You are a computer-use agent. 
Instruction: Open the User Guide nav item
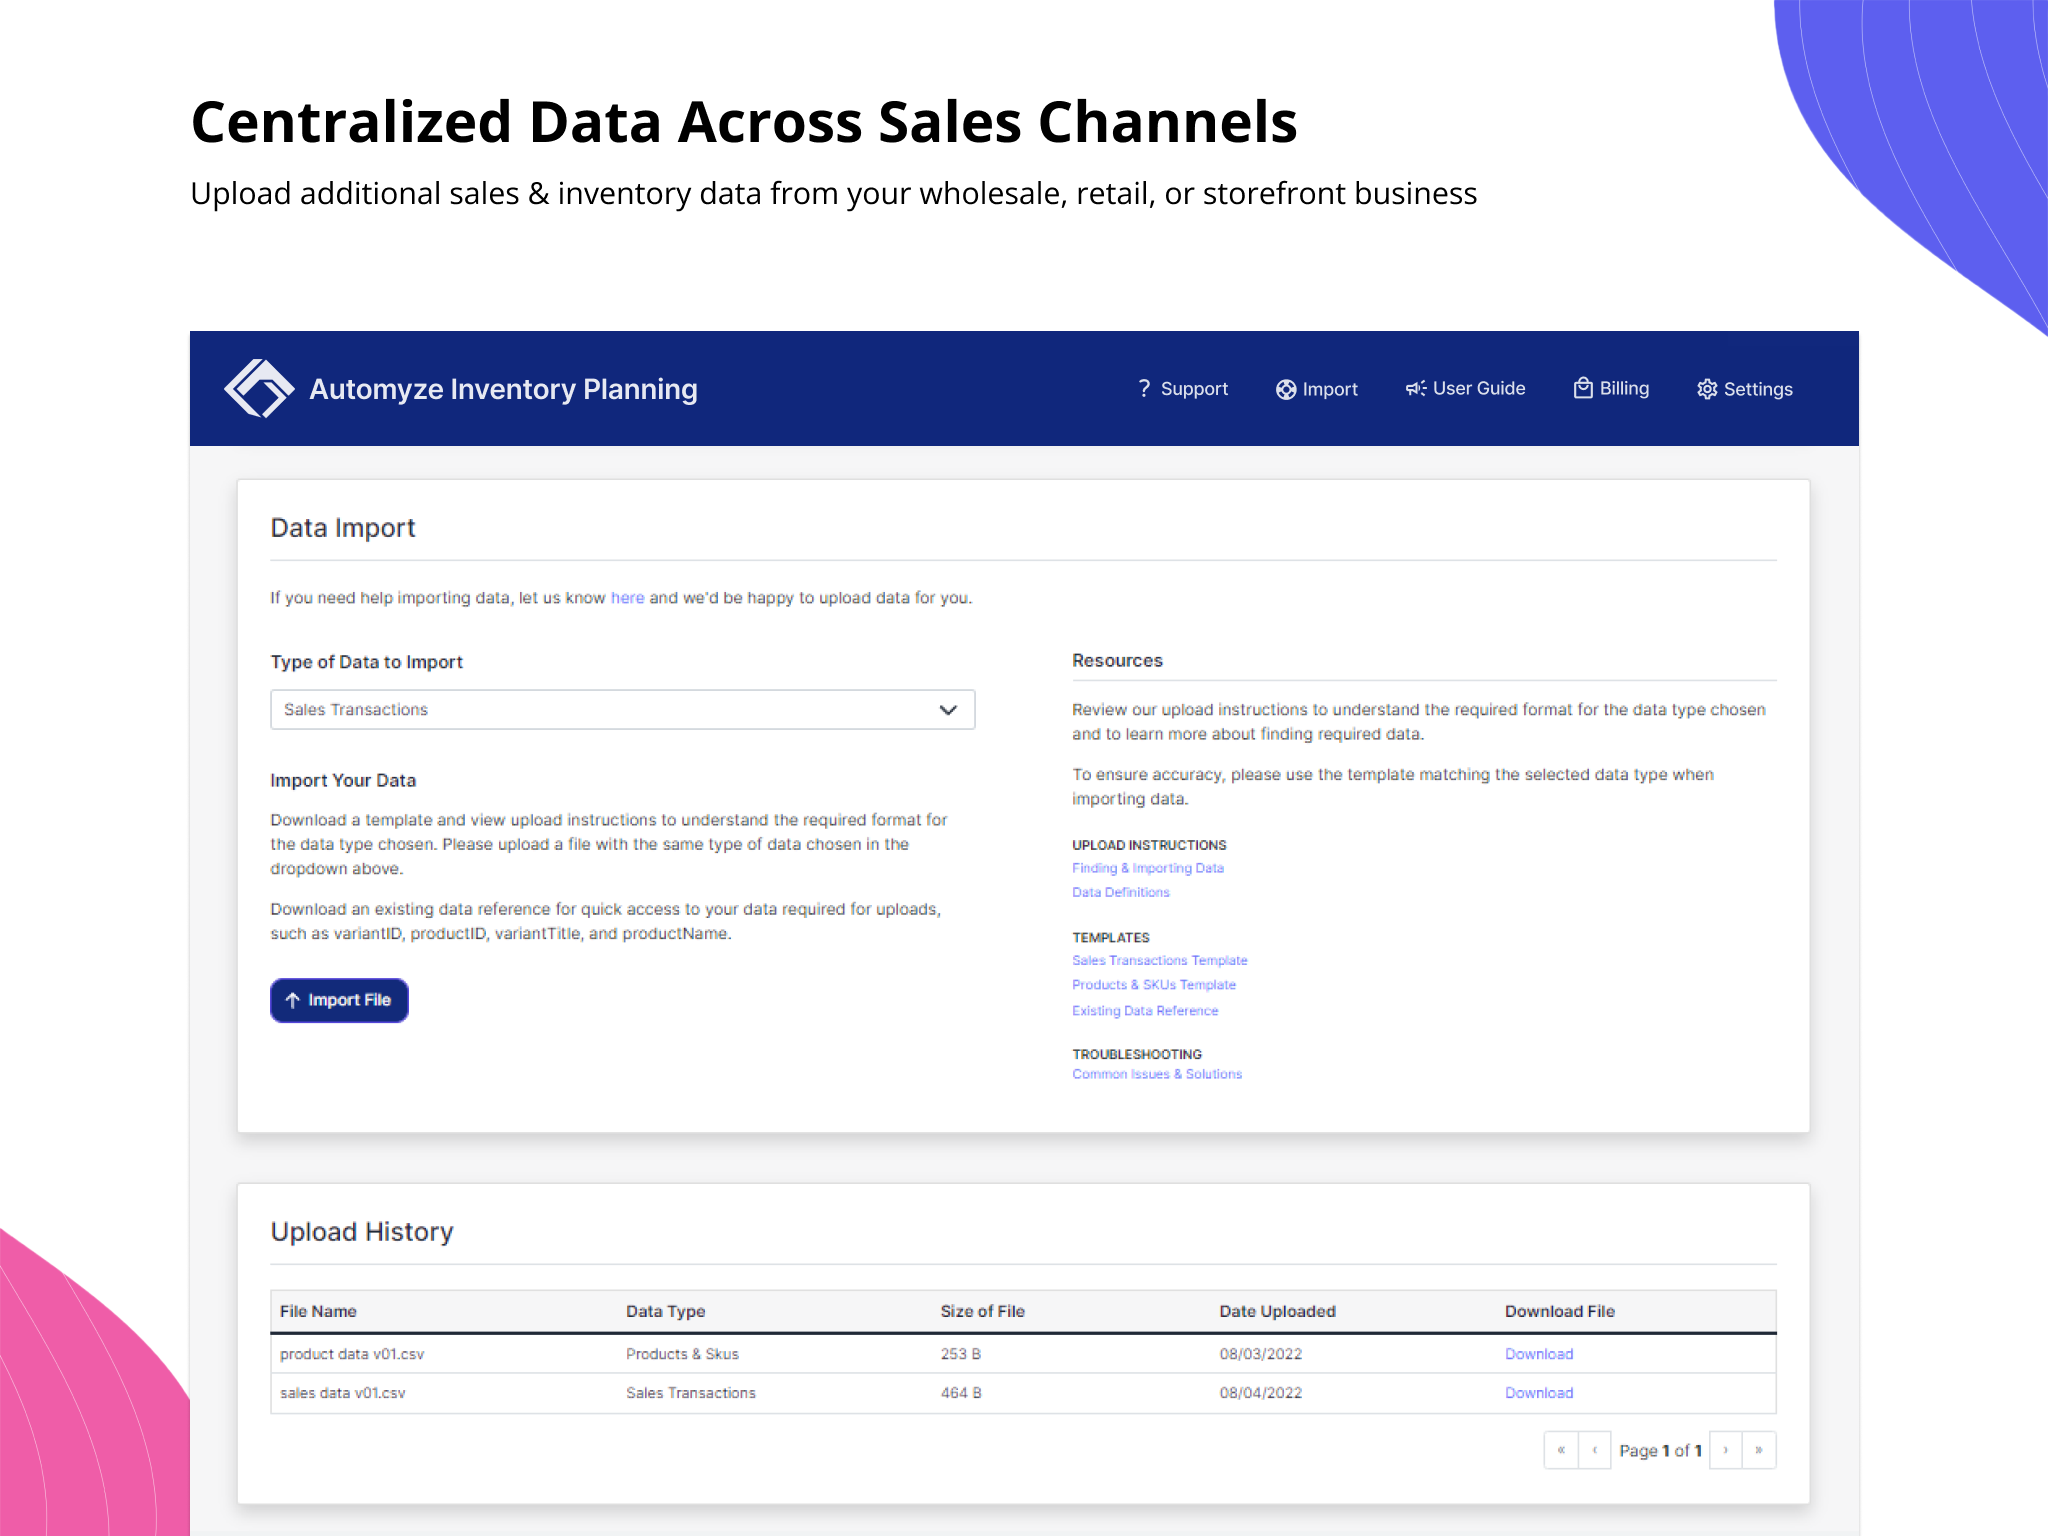point(1465,388)
